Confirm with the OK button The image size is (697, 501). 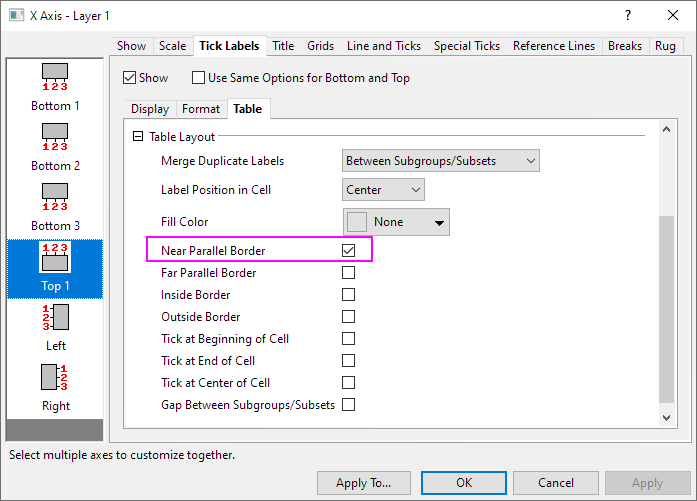[464, 483]
